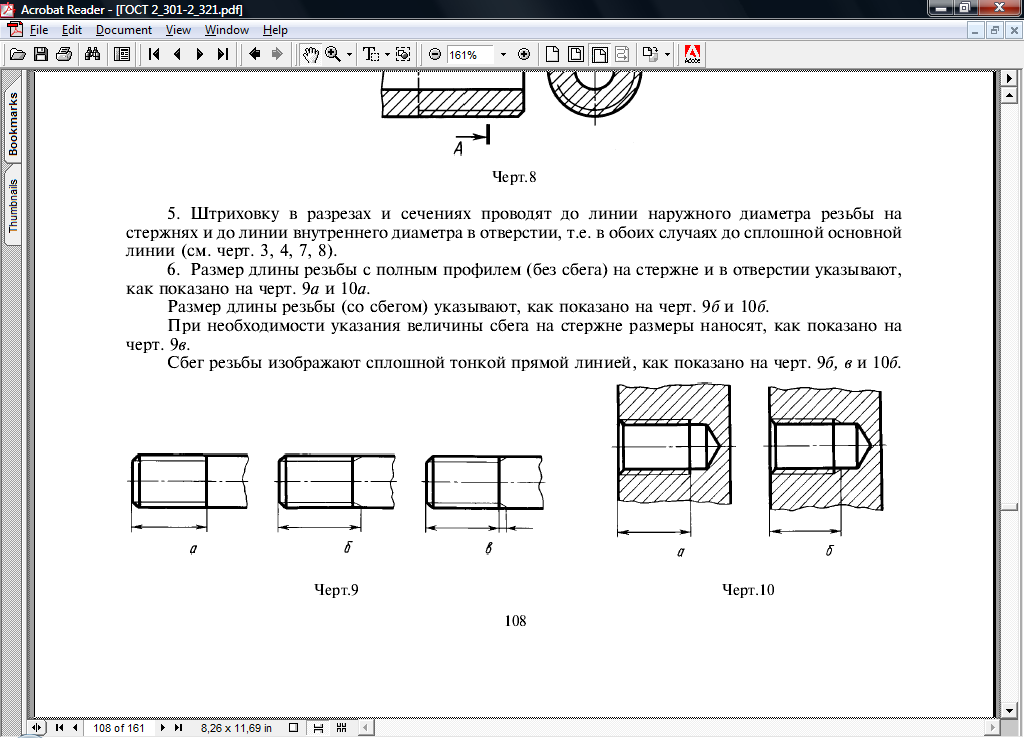Select Continuous Facing layout in status bar
The height and width of the screenshot is (738, 1024).
point(341,728)
